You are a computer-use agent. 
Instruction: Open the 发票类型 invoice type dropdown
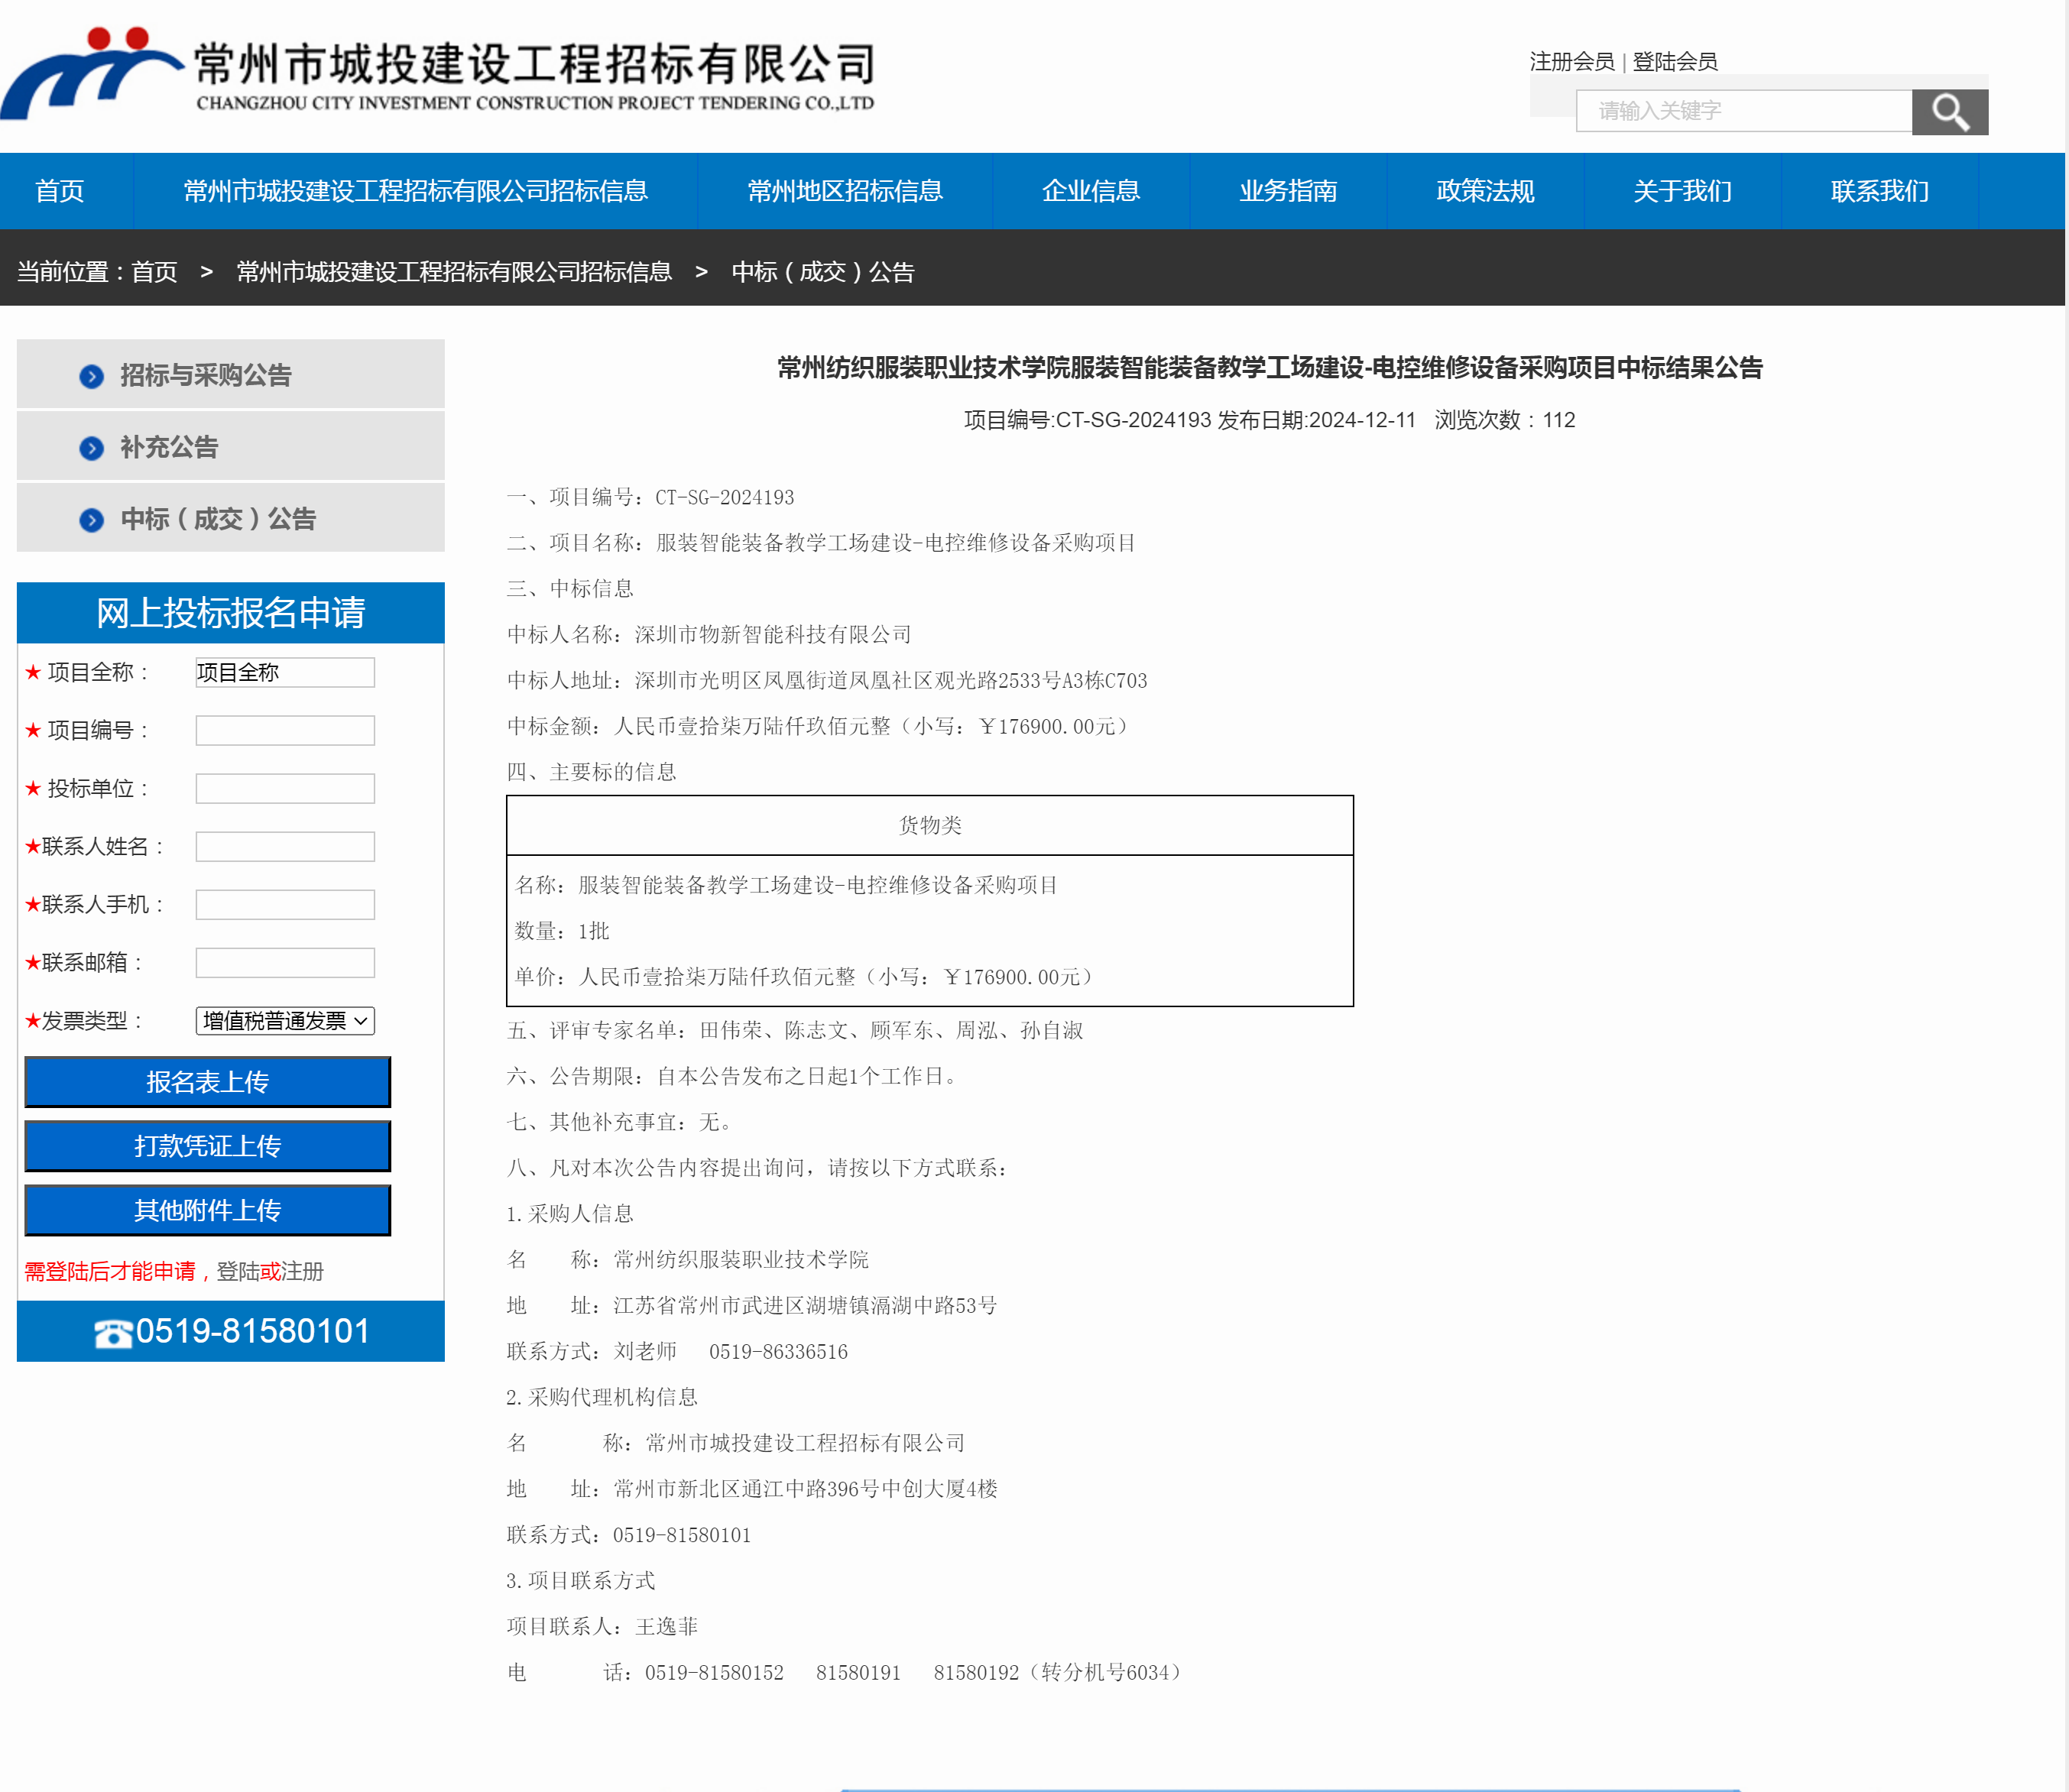point(285,1020)
